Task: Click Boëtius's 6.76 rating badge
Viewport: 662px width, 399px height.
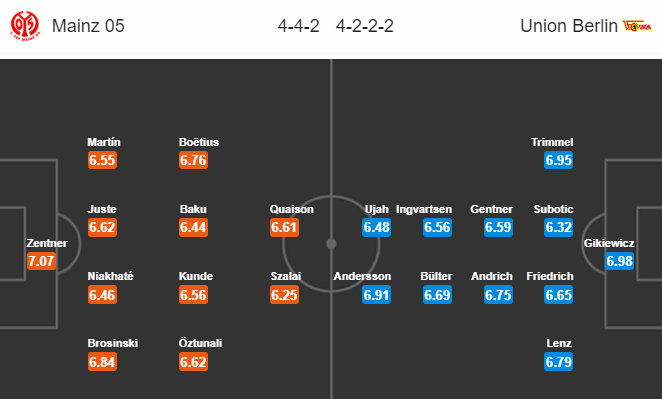Action: tap(193, 160)
